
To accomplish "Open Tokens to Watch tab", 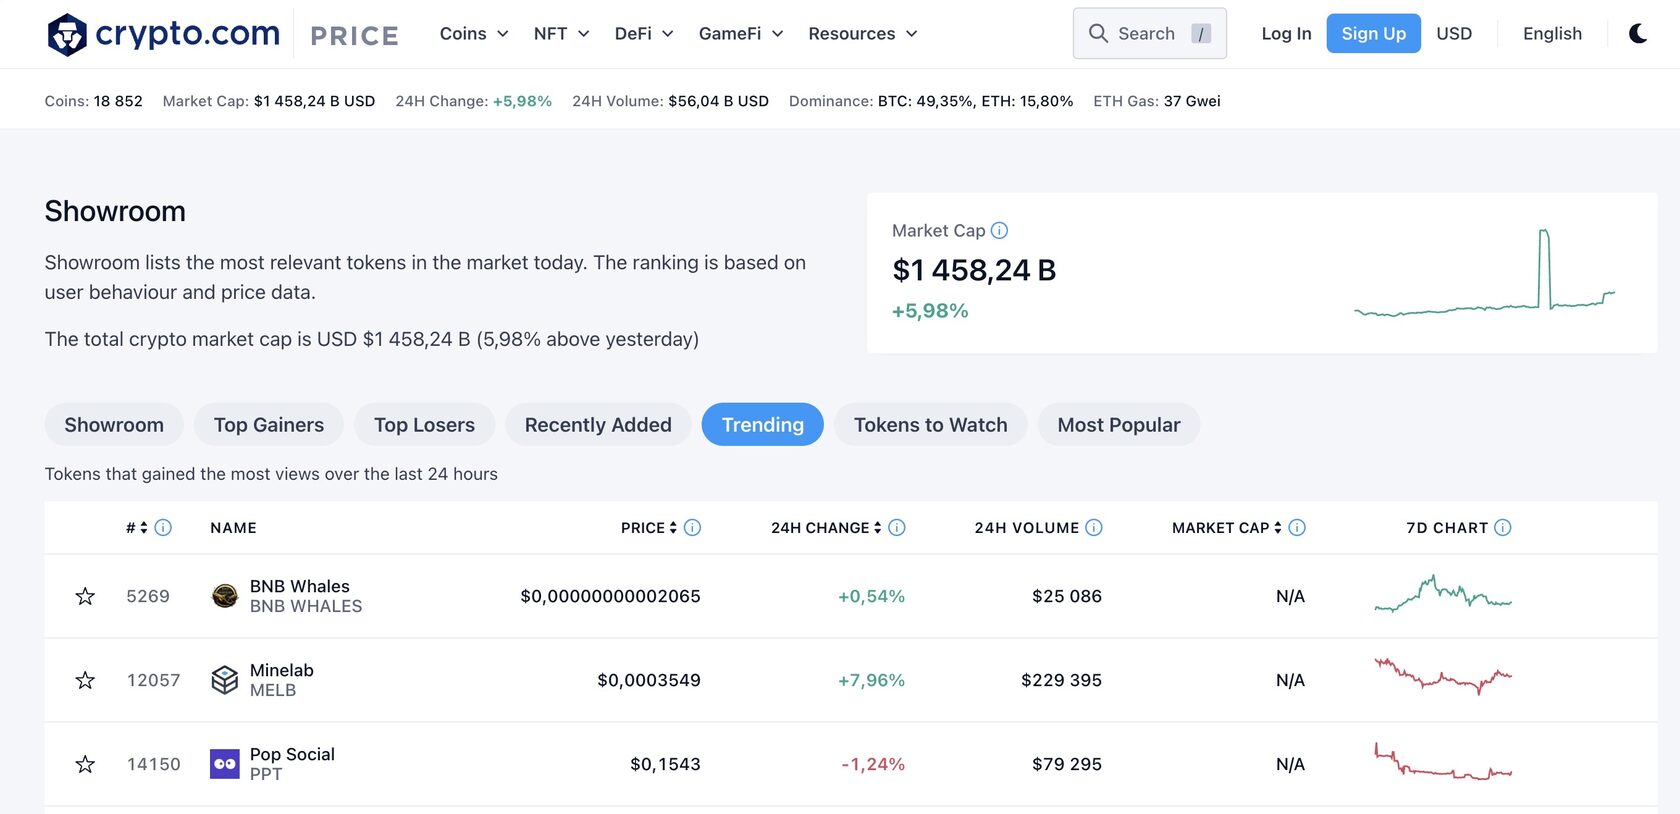I will pos(931,425).
